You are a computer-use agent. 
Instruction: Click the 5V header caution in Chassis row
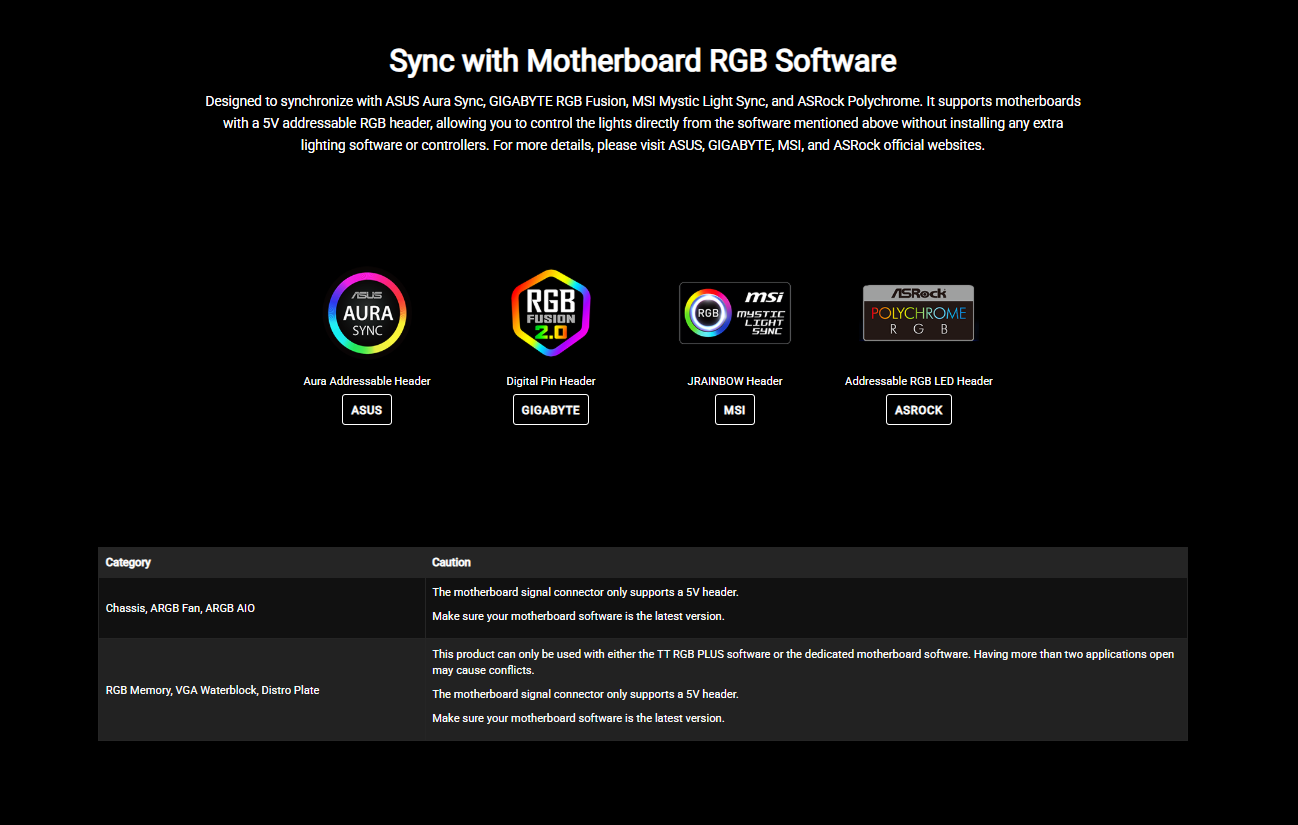585,592
